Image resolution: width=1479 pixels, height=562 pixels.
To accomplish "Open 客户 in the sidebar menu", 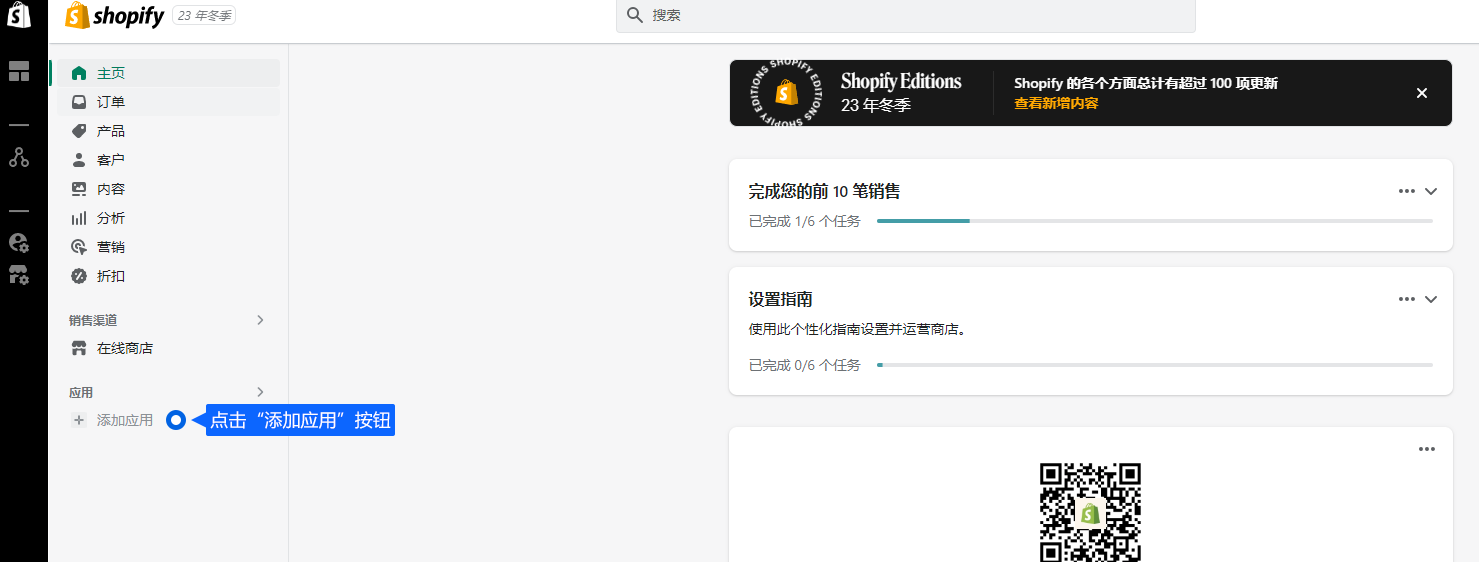I will pyautogui.click(x=111, y=160).
